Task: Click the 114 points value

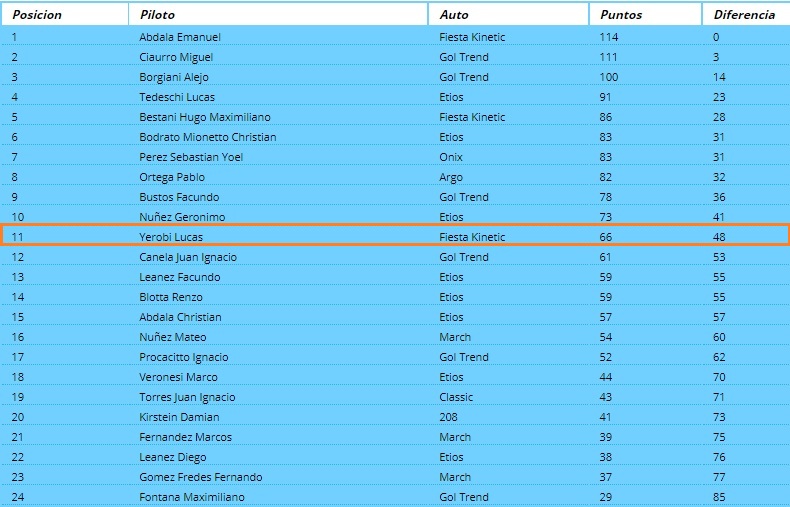Action: [x=609, y=37]
